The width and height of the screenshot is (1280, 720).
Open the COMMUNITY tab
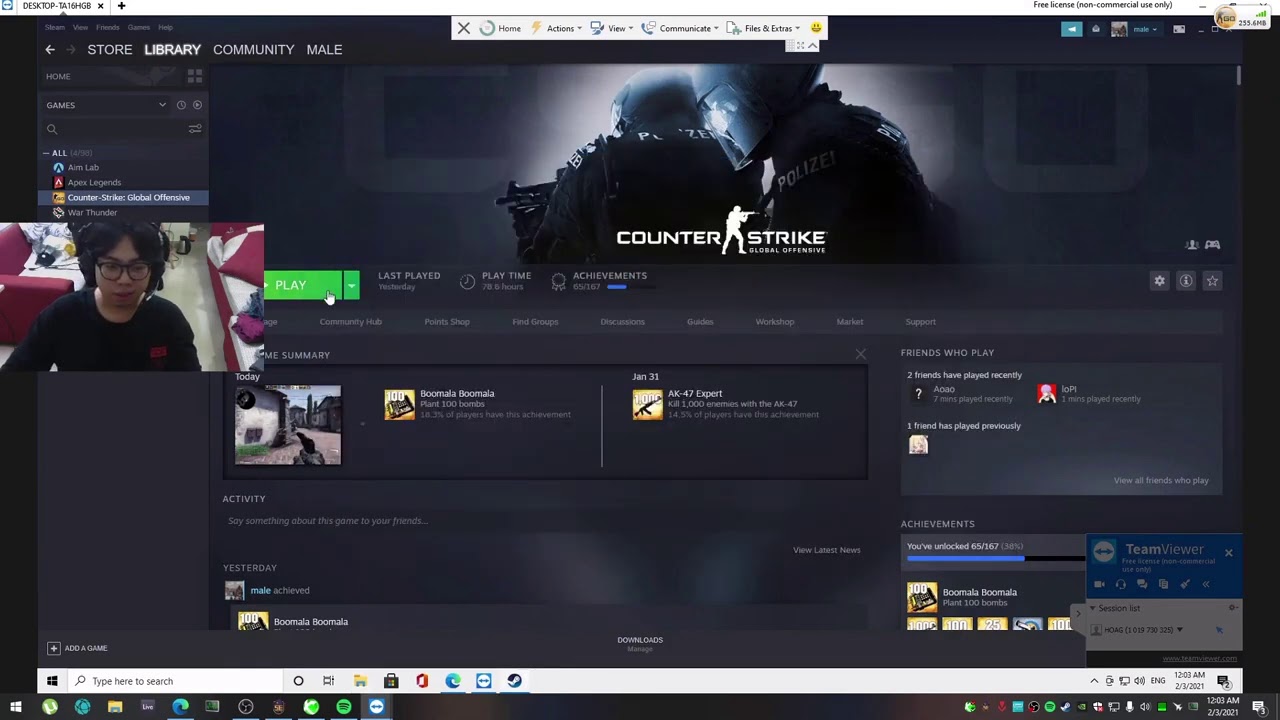(x=254, y=50)
